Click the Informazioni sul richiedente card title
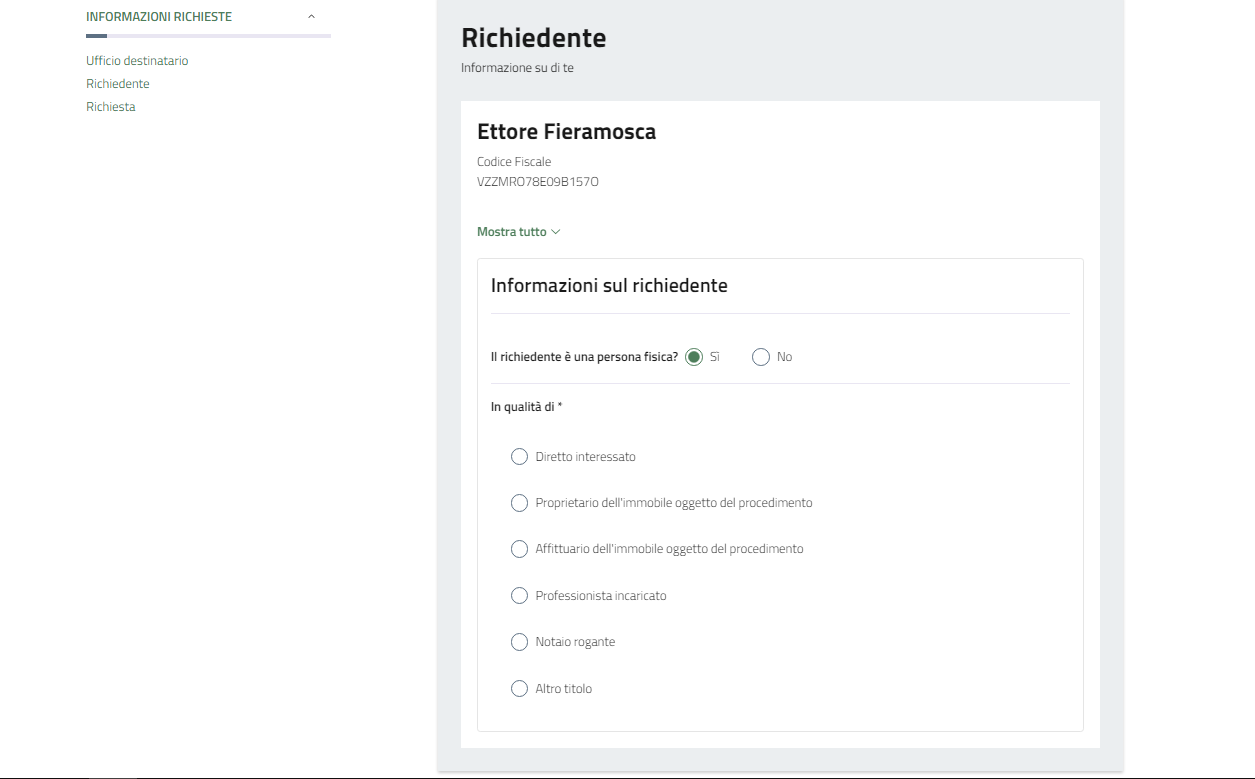1255x779 pixels. click(x=609, y=286)
